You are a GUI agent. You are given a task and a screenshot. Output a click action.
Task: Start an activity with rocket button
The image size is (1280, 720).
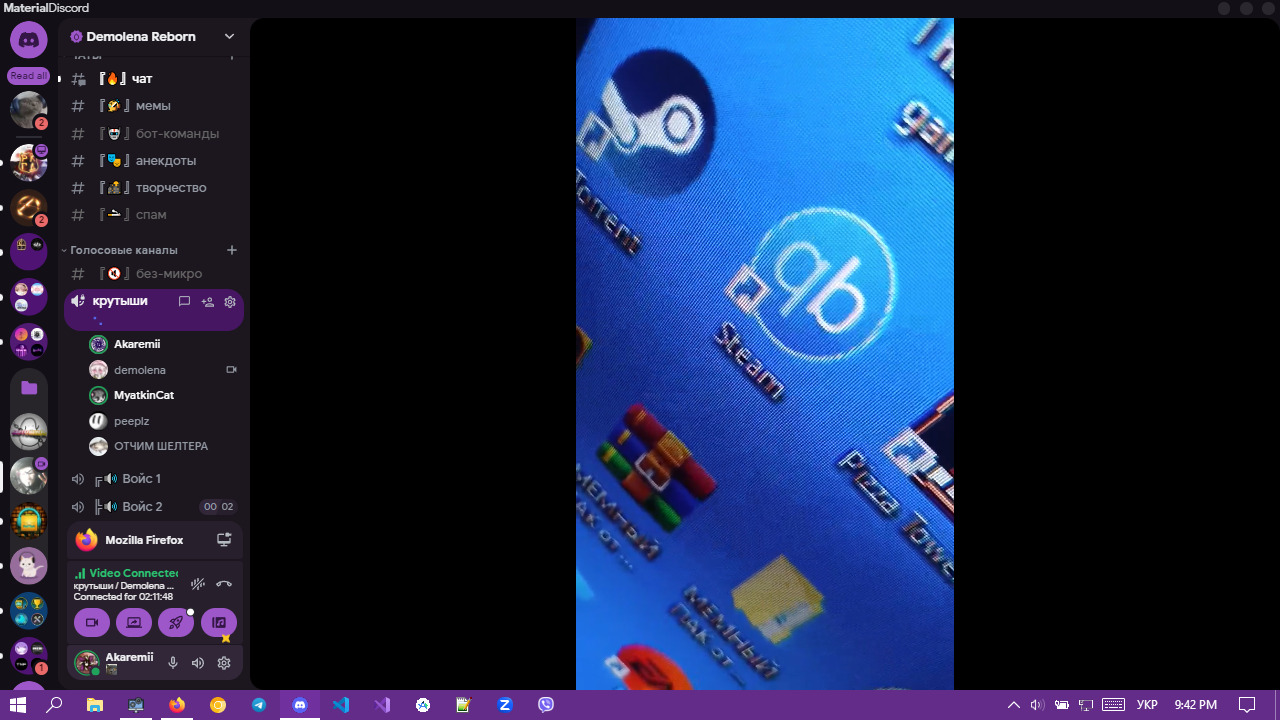[x=176, y=623]
